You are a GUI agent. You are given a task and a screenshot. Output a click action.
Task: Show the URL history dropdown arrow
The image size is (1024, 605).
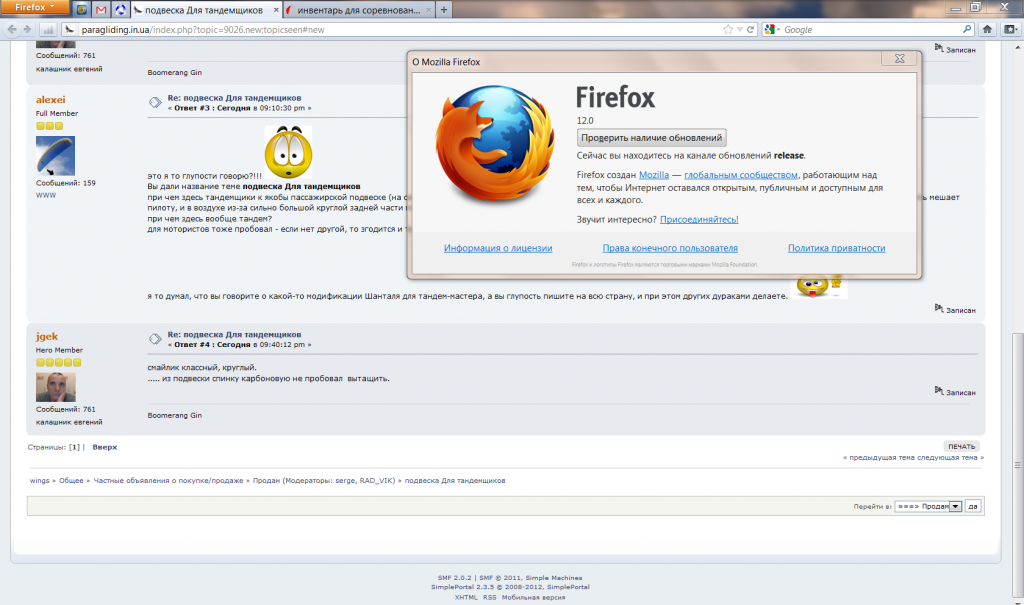coord(739,30)
